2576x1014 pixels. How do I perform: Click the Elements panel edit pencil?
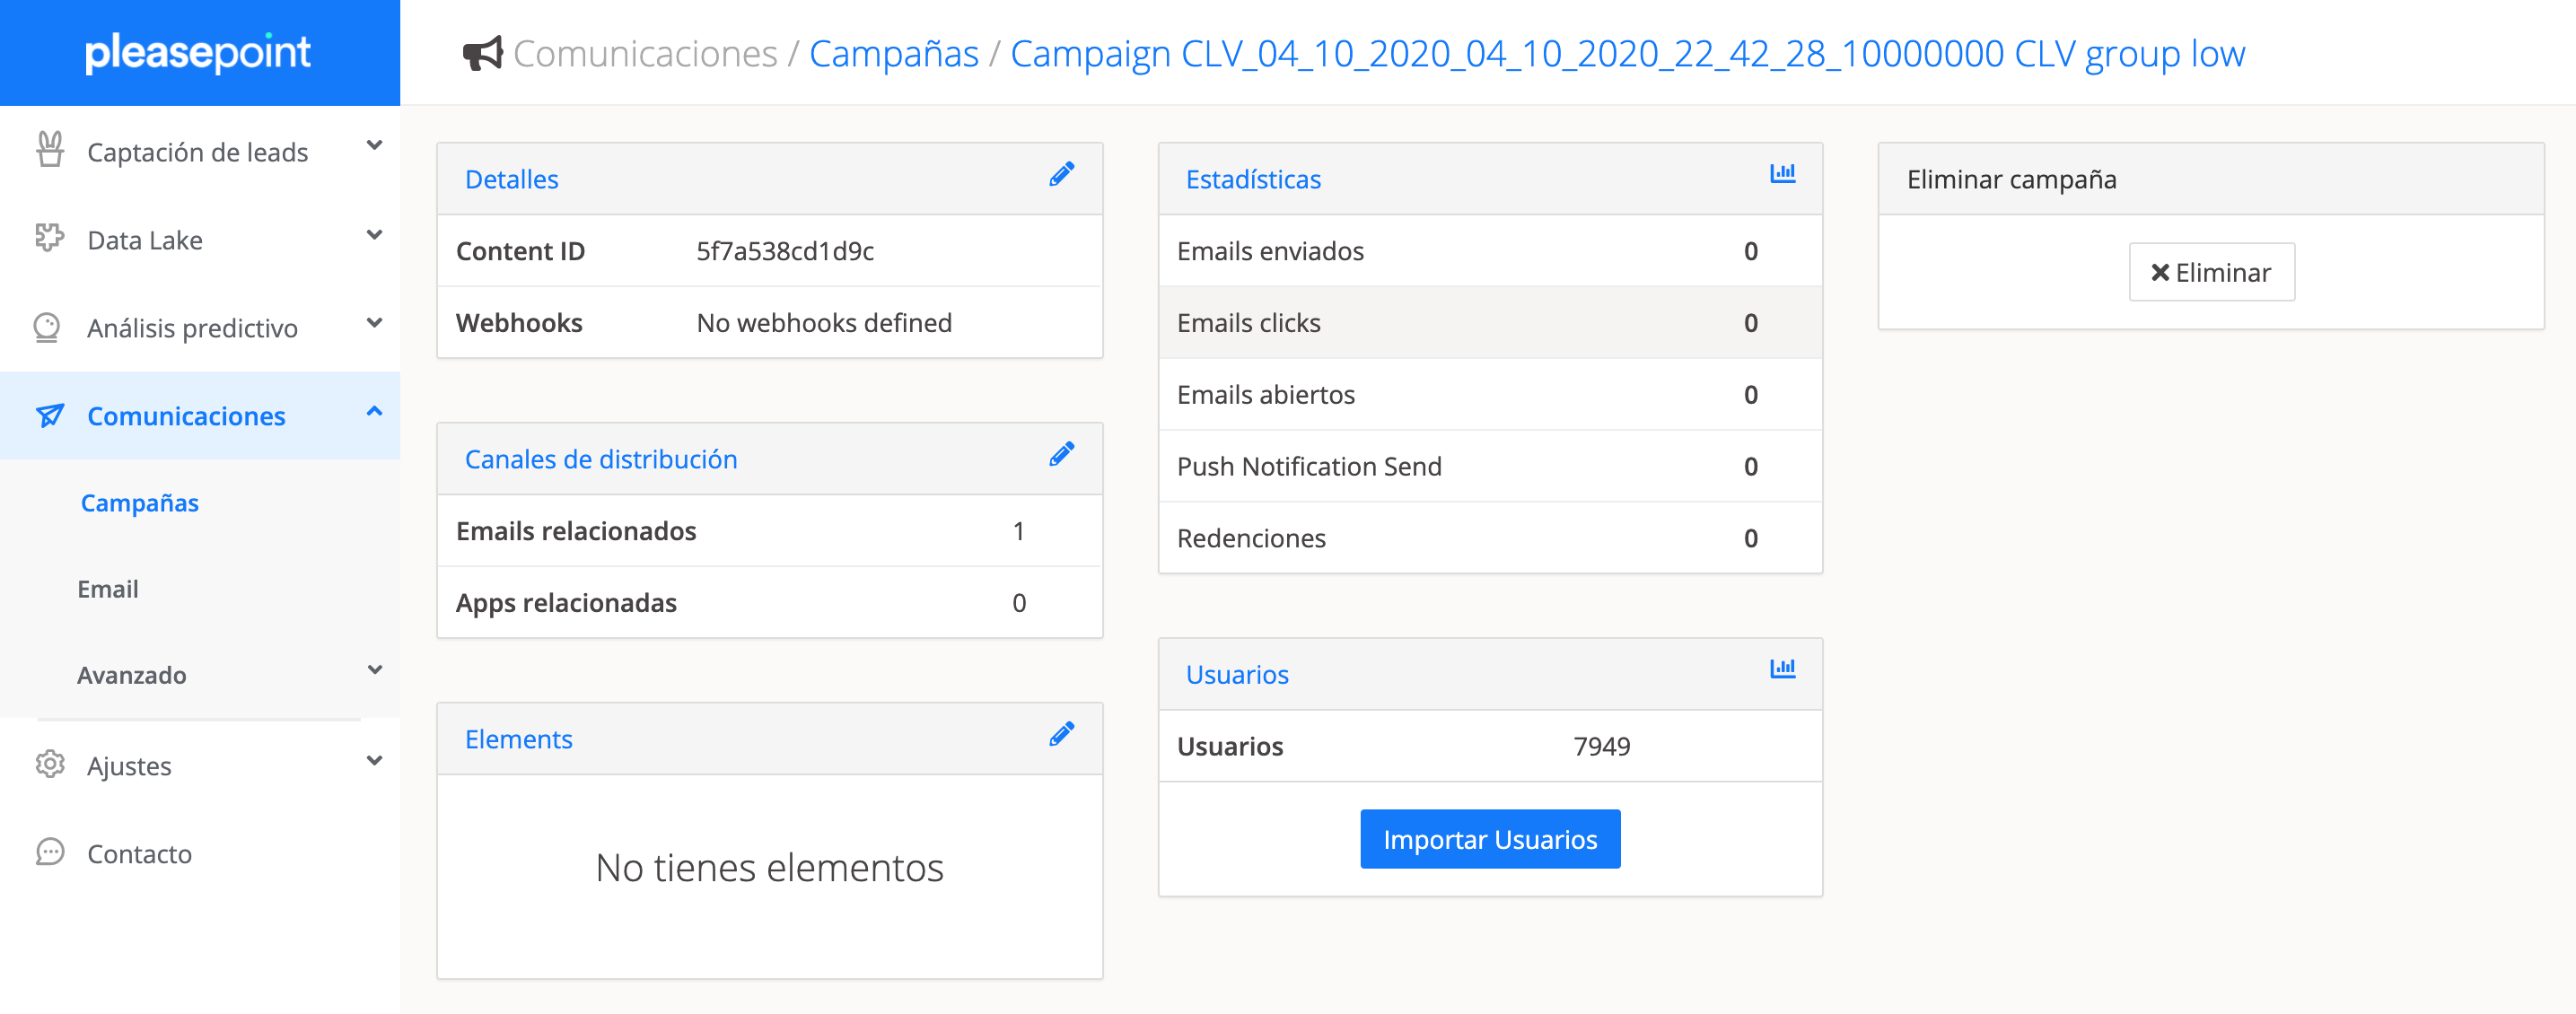[x=1061, y=735]
